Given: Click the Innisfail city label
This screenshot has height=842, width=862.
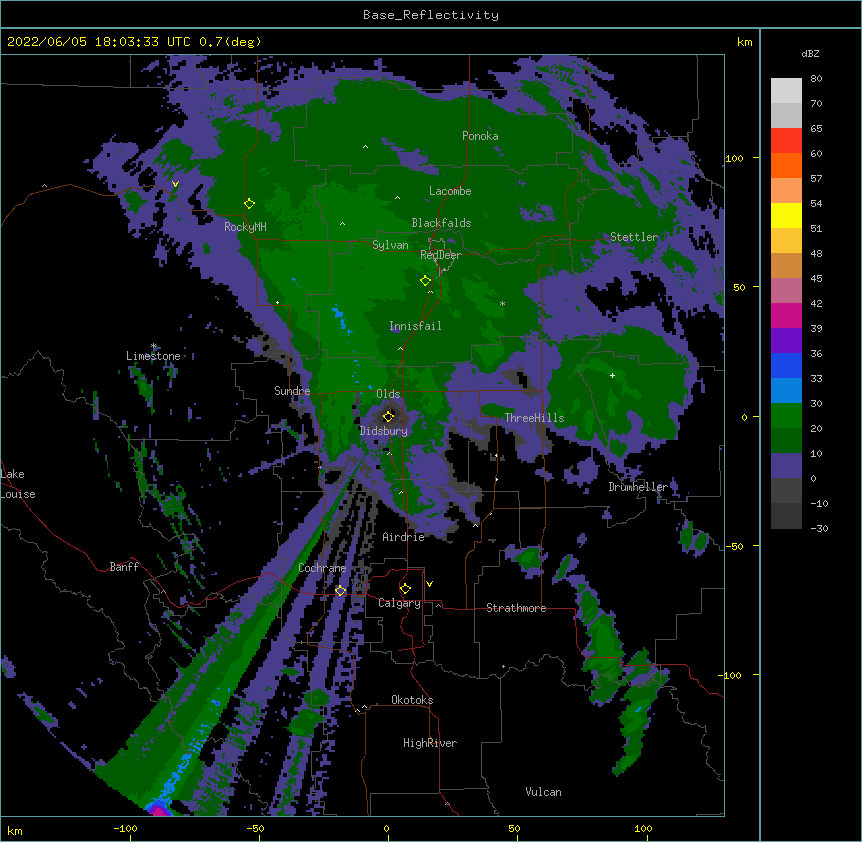Looking at the screenshot, I should (415, 326).
